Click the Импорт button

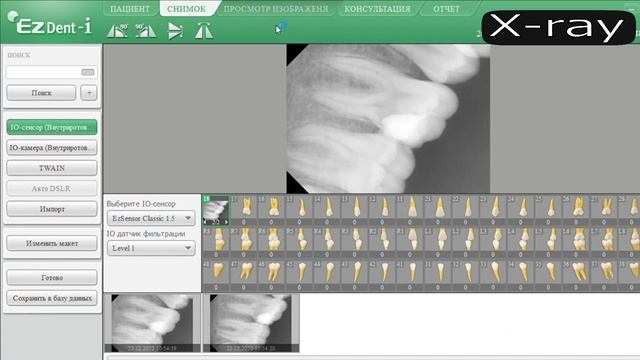(x=52, y=209)
